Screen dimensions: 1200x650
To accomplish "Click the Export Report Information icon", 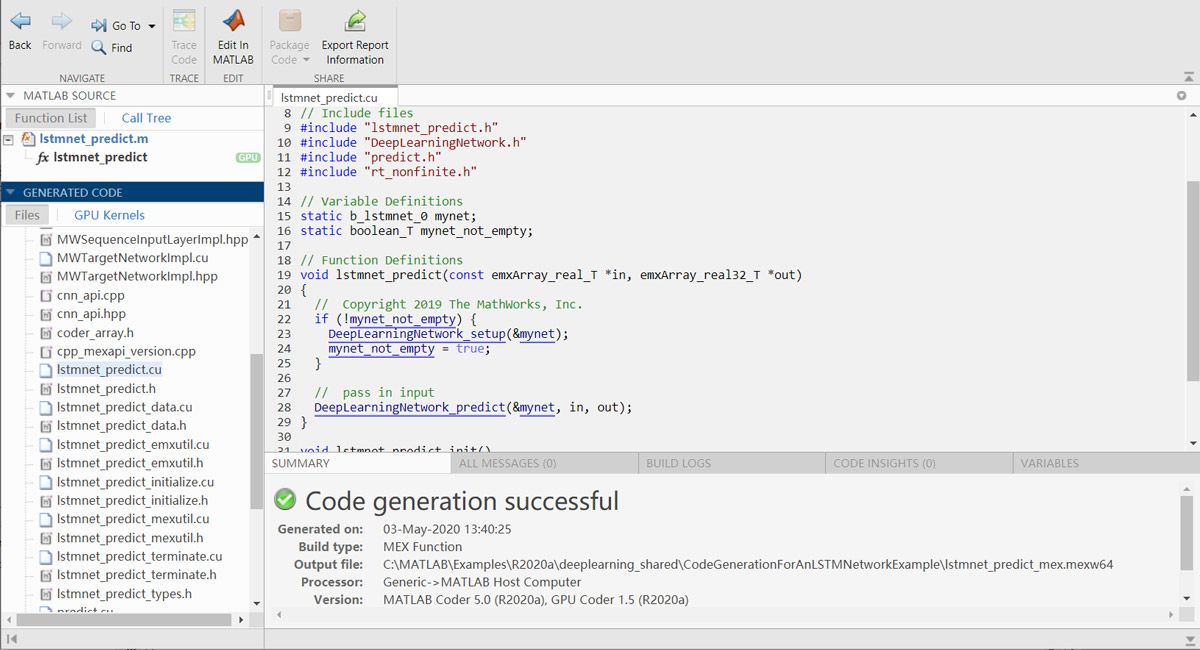I will (355, 22).
